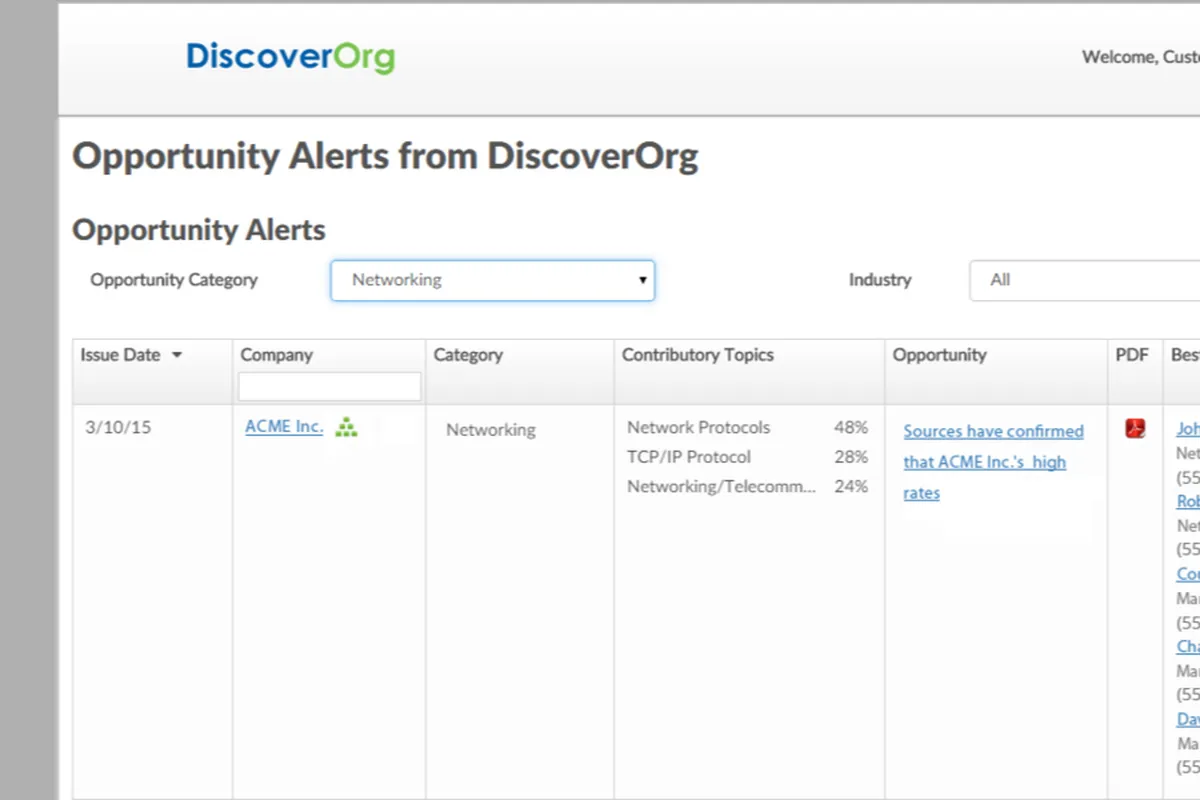Image resolution: width=1200 pixels, height=800 pixels.
Task: Open the 'Sources have confirmed' opportunity link
Action: (993, 462)
